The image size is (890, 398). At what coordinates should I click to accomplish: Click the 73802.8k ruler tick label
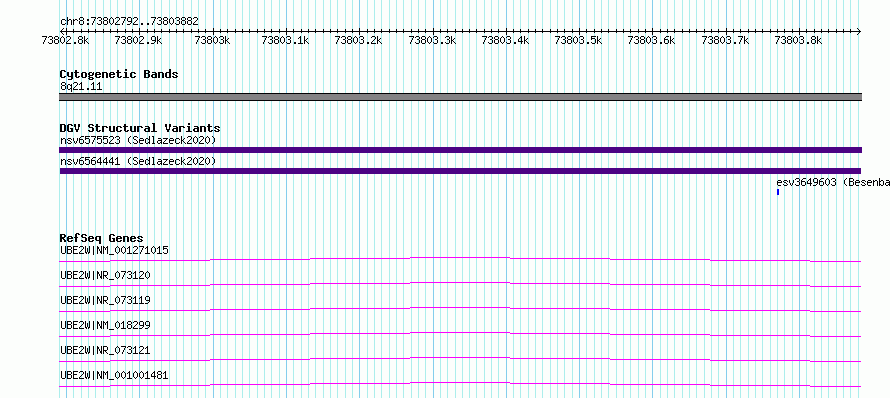pyautogui.click(x=66, y=40)
